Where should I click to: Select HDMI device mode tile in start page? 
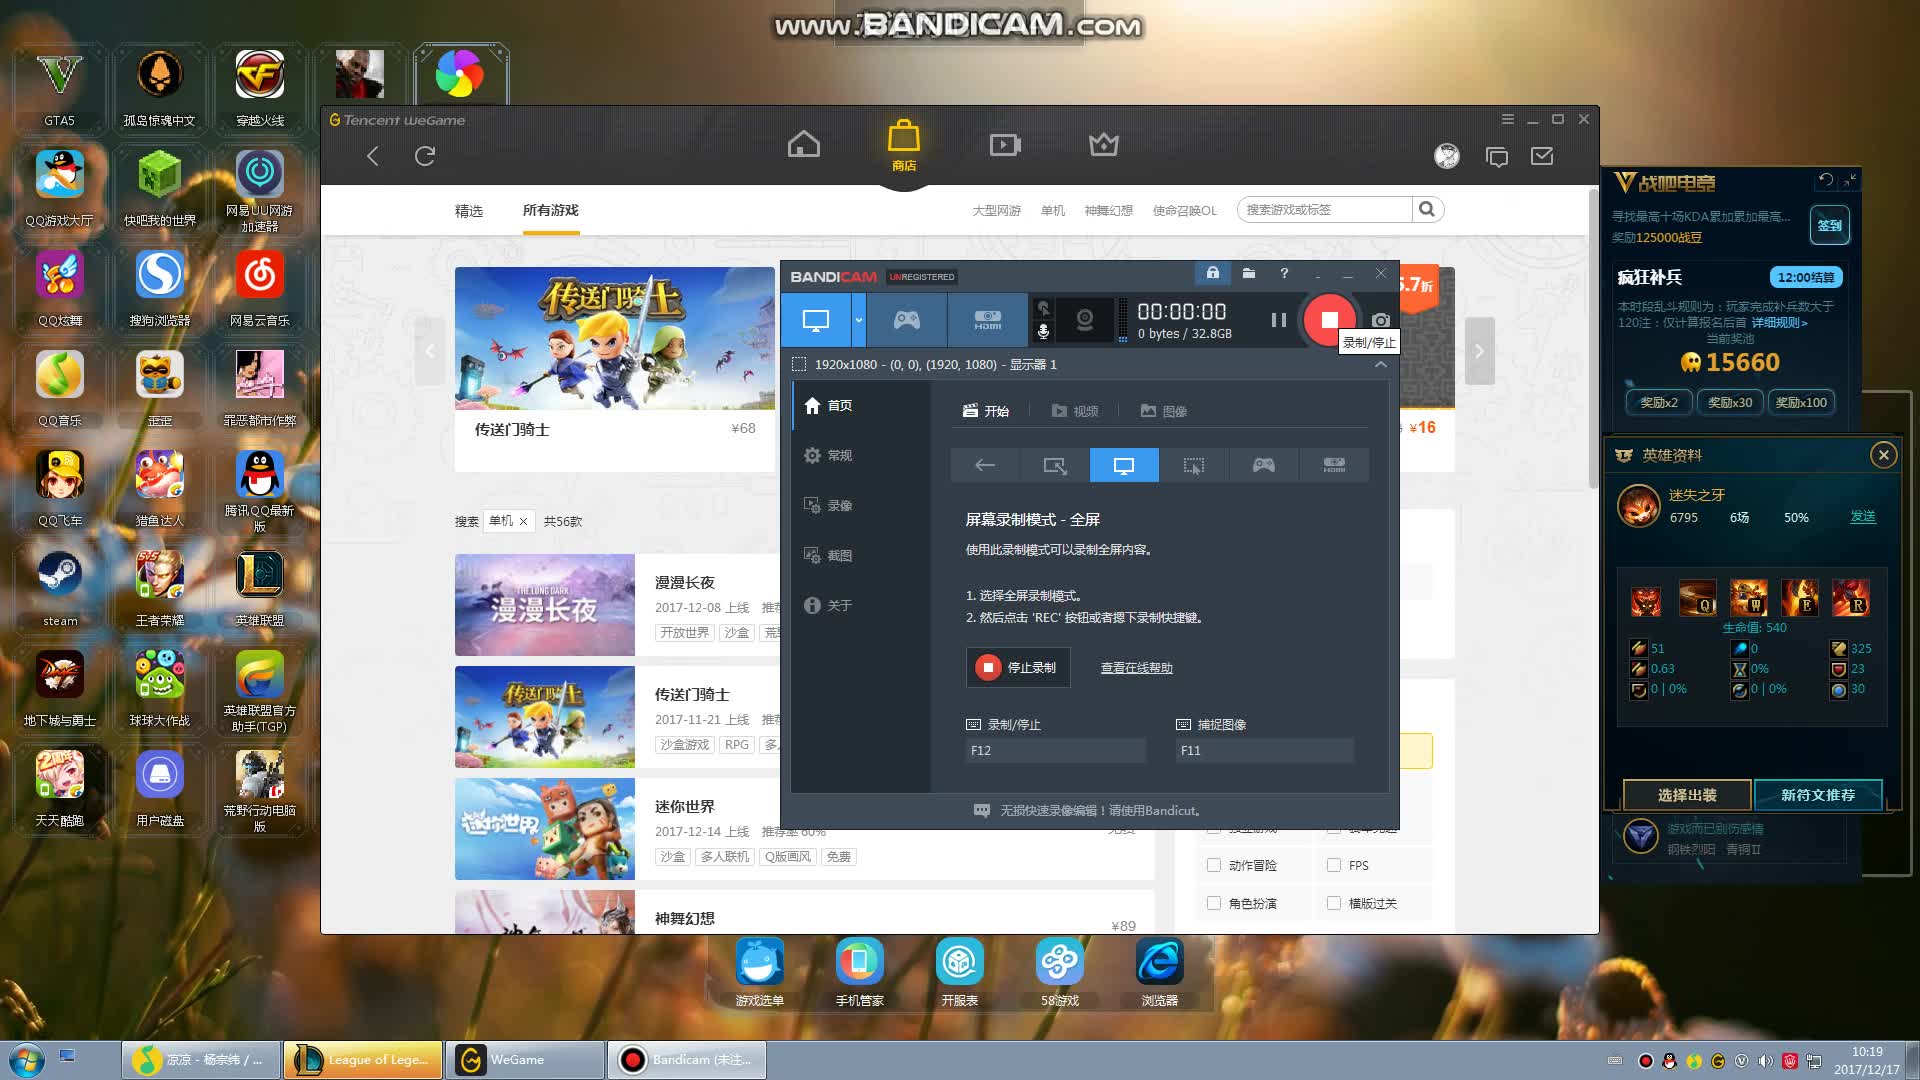coord(1334,465)
